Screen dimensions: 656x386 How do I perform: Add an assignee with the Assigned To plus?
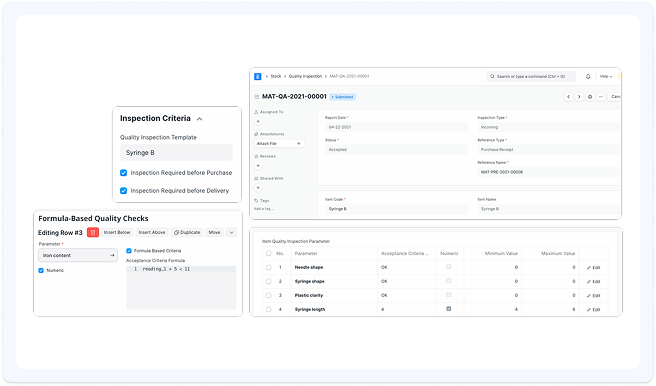point(258,121)
